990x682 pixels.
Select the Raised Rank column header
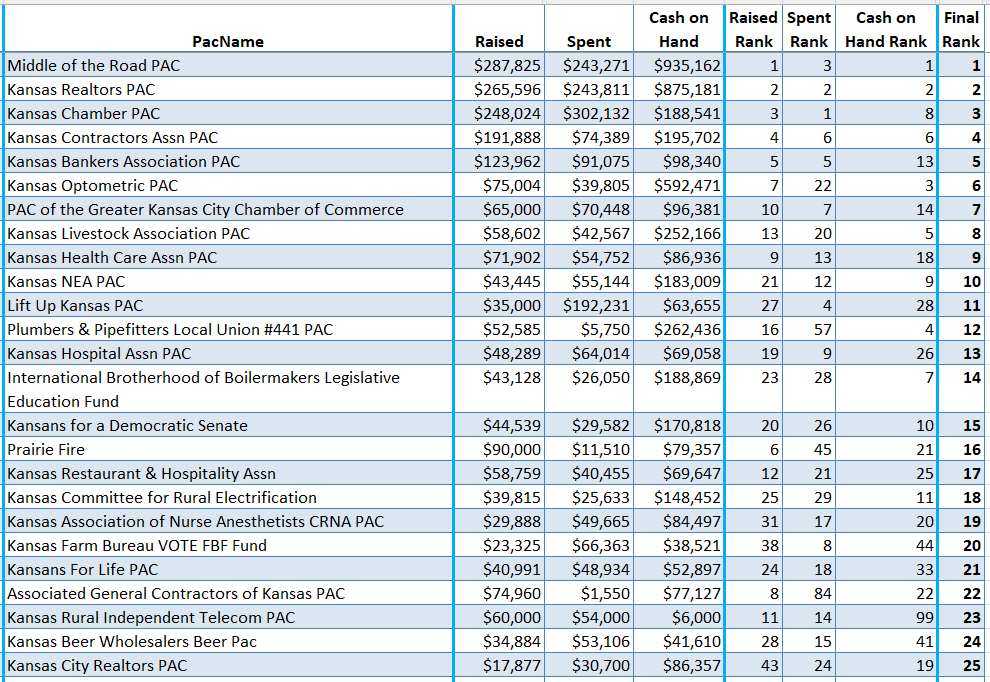[753, 29]
